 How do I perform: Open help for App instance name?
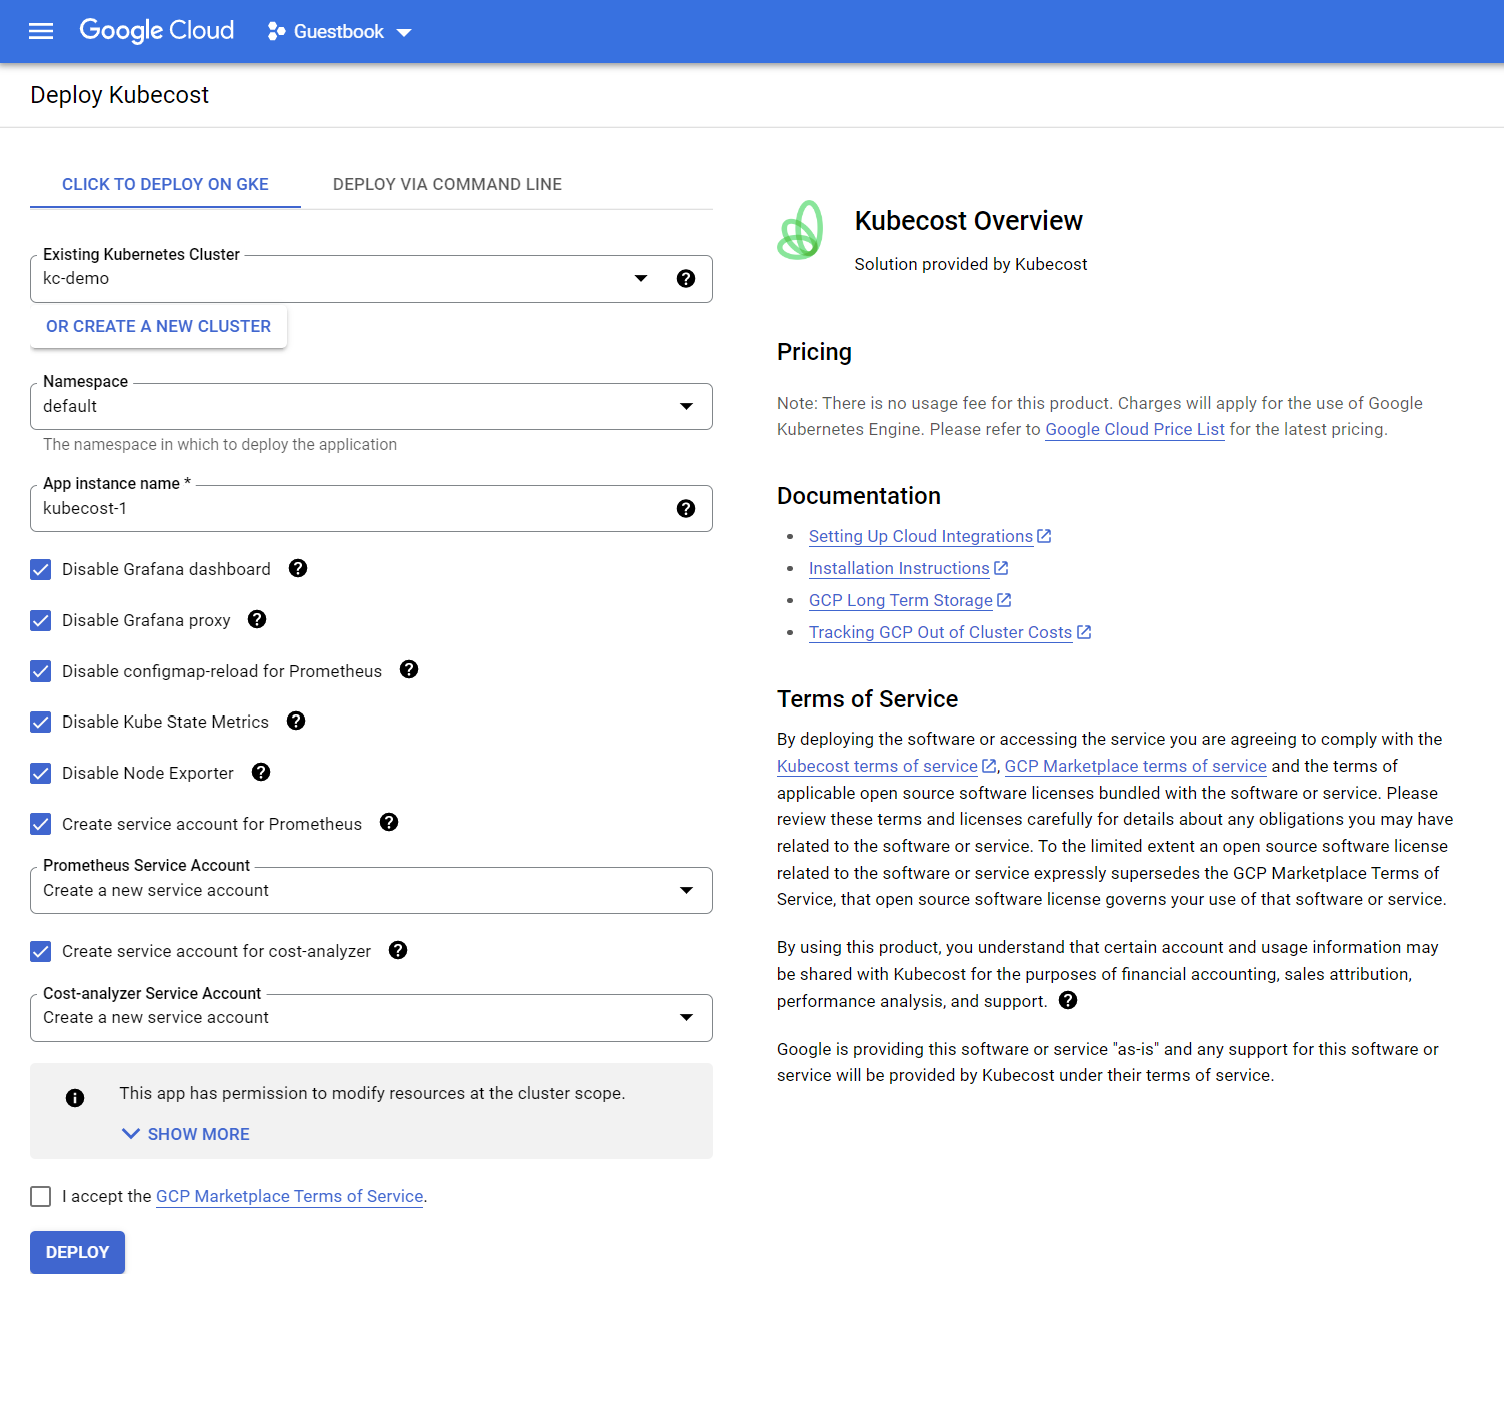pos(686,509)
